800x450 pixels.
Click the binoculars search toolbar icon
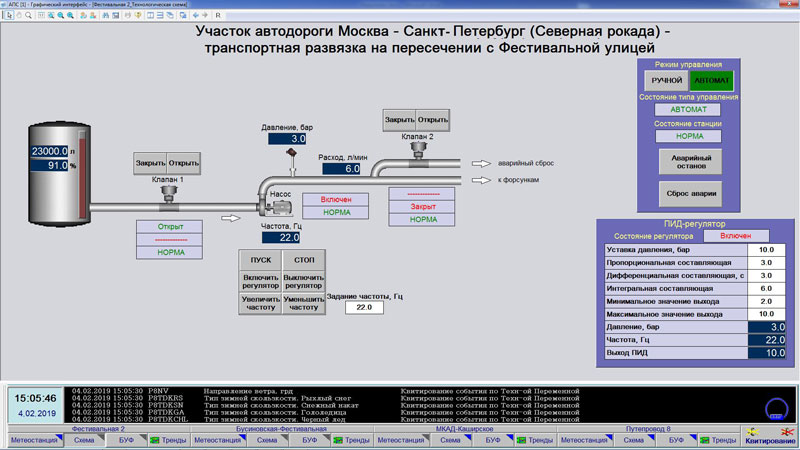106,15
